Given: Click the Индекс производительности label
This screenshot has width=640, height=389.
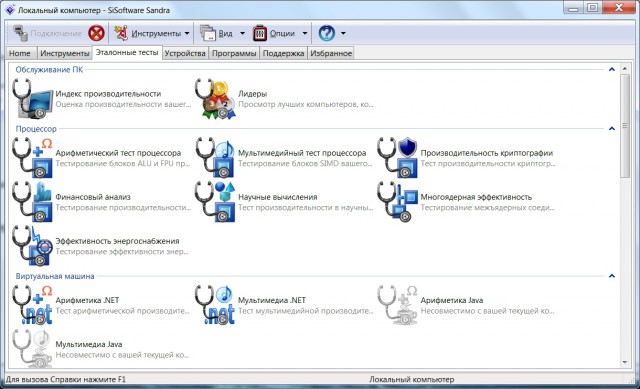Looking at the screenshot, I should click(108, 94).
